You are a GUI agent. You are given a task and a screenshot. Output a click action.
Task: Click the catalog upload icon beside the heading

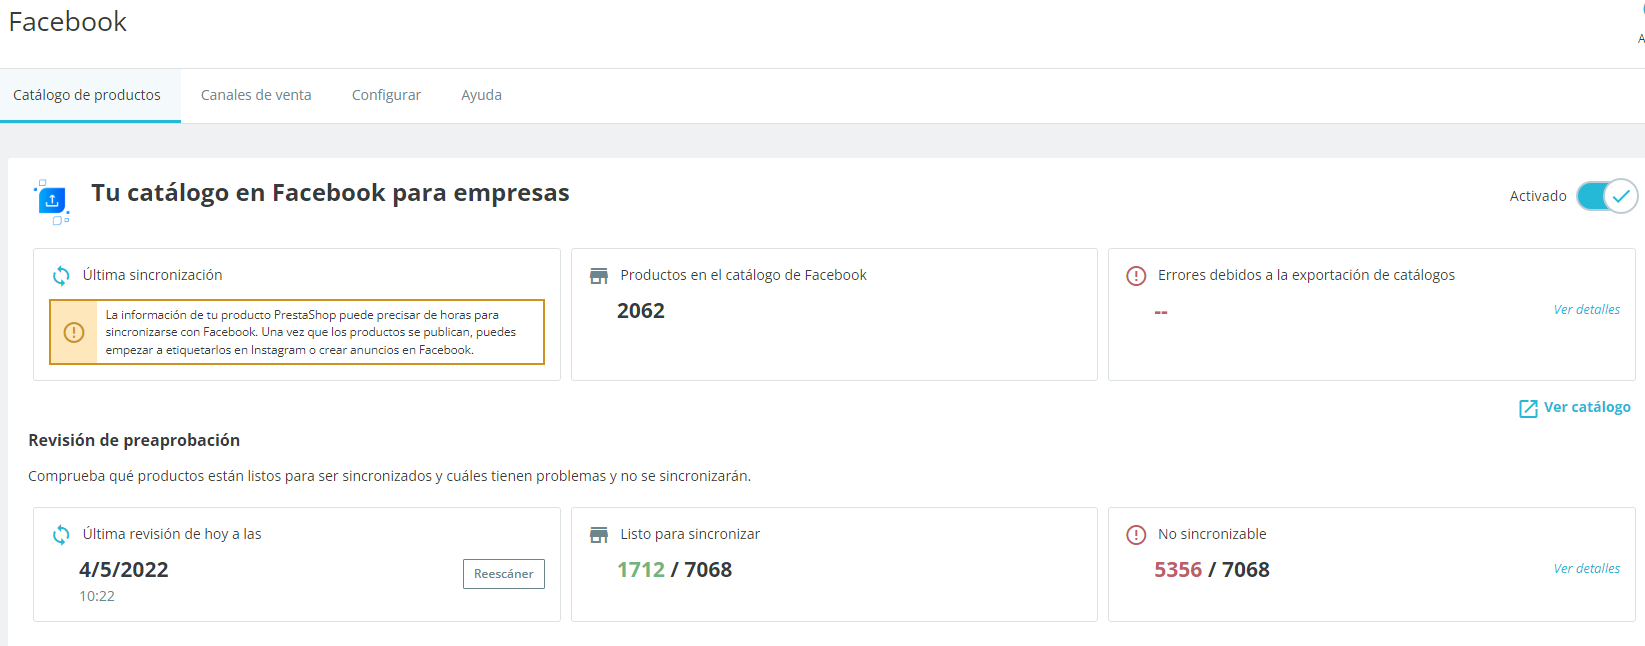52,201
